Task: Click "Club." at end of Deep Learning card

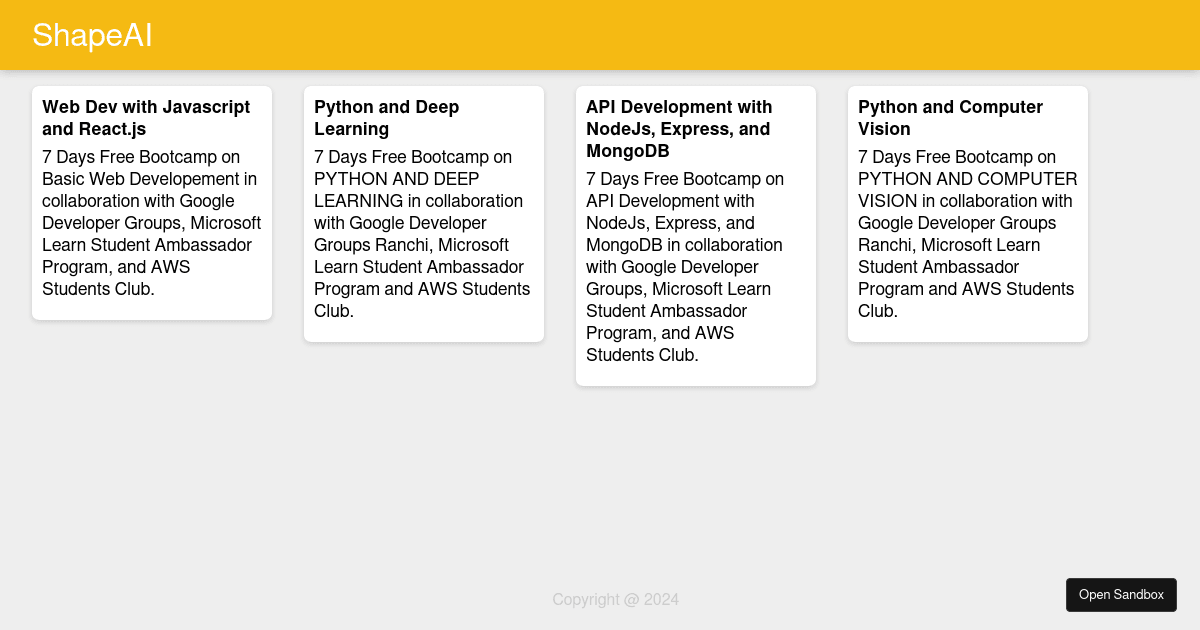Action: (334, 311)
